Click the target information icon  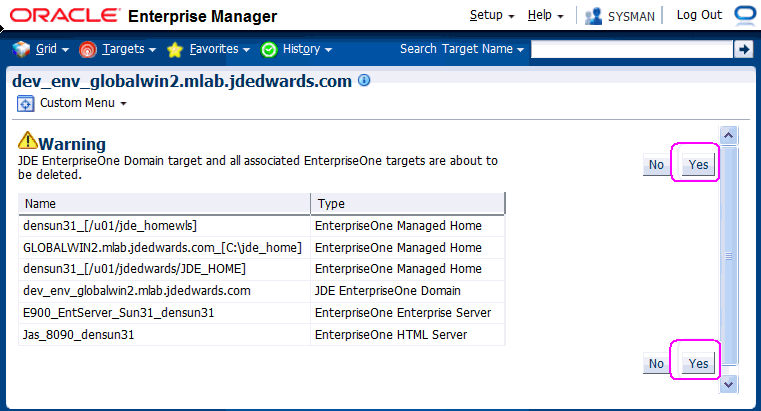(364, 80)
